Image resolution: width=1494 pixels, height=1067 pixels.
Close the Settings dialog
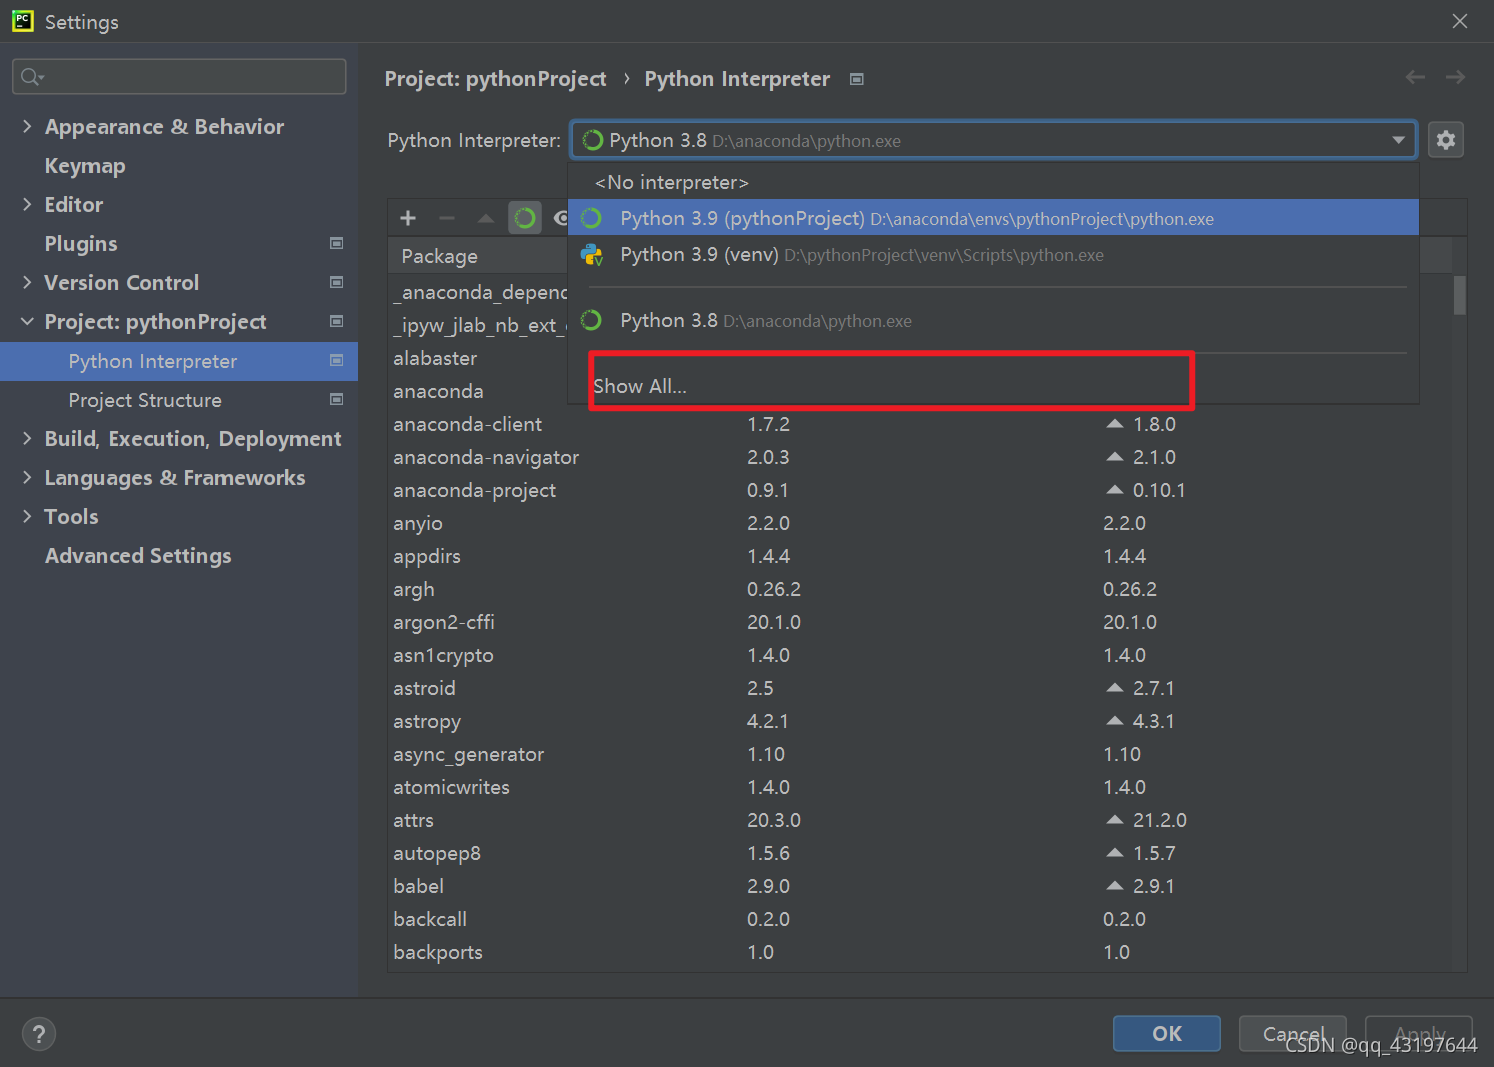(x=1460, y=21)
